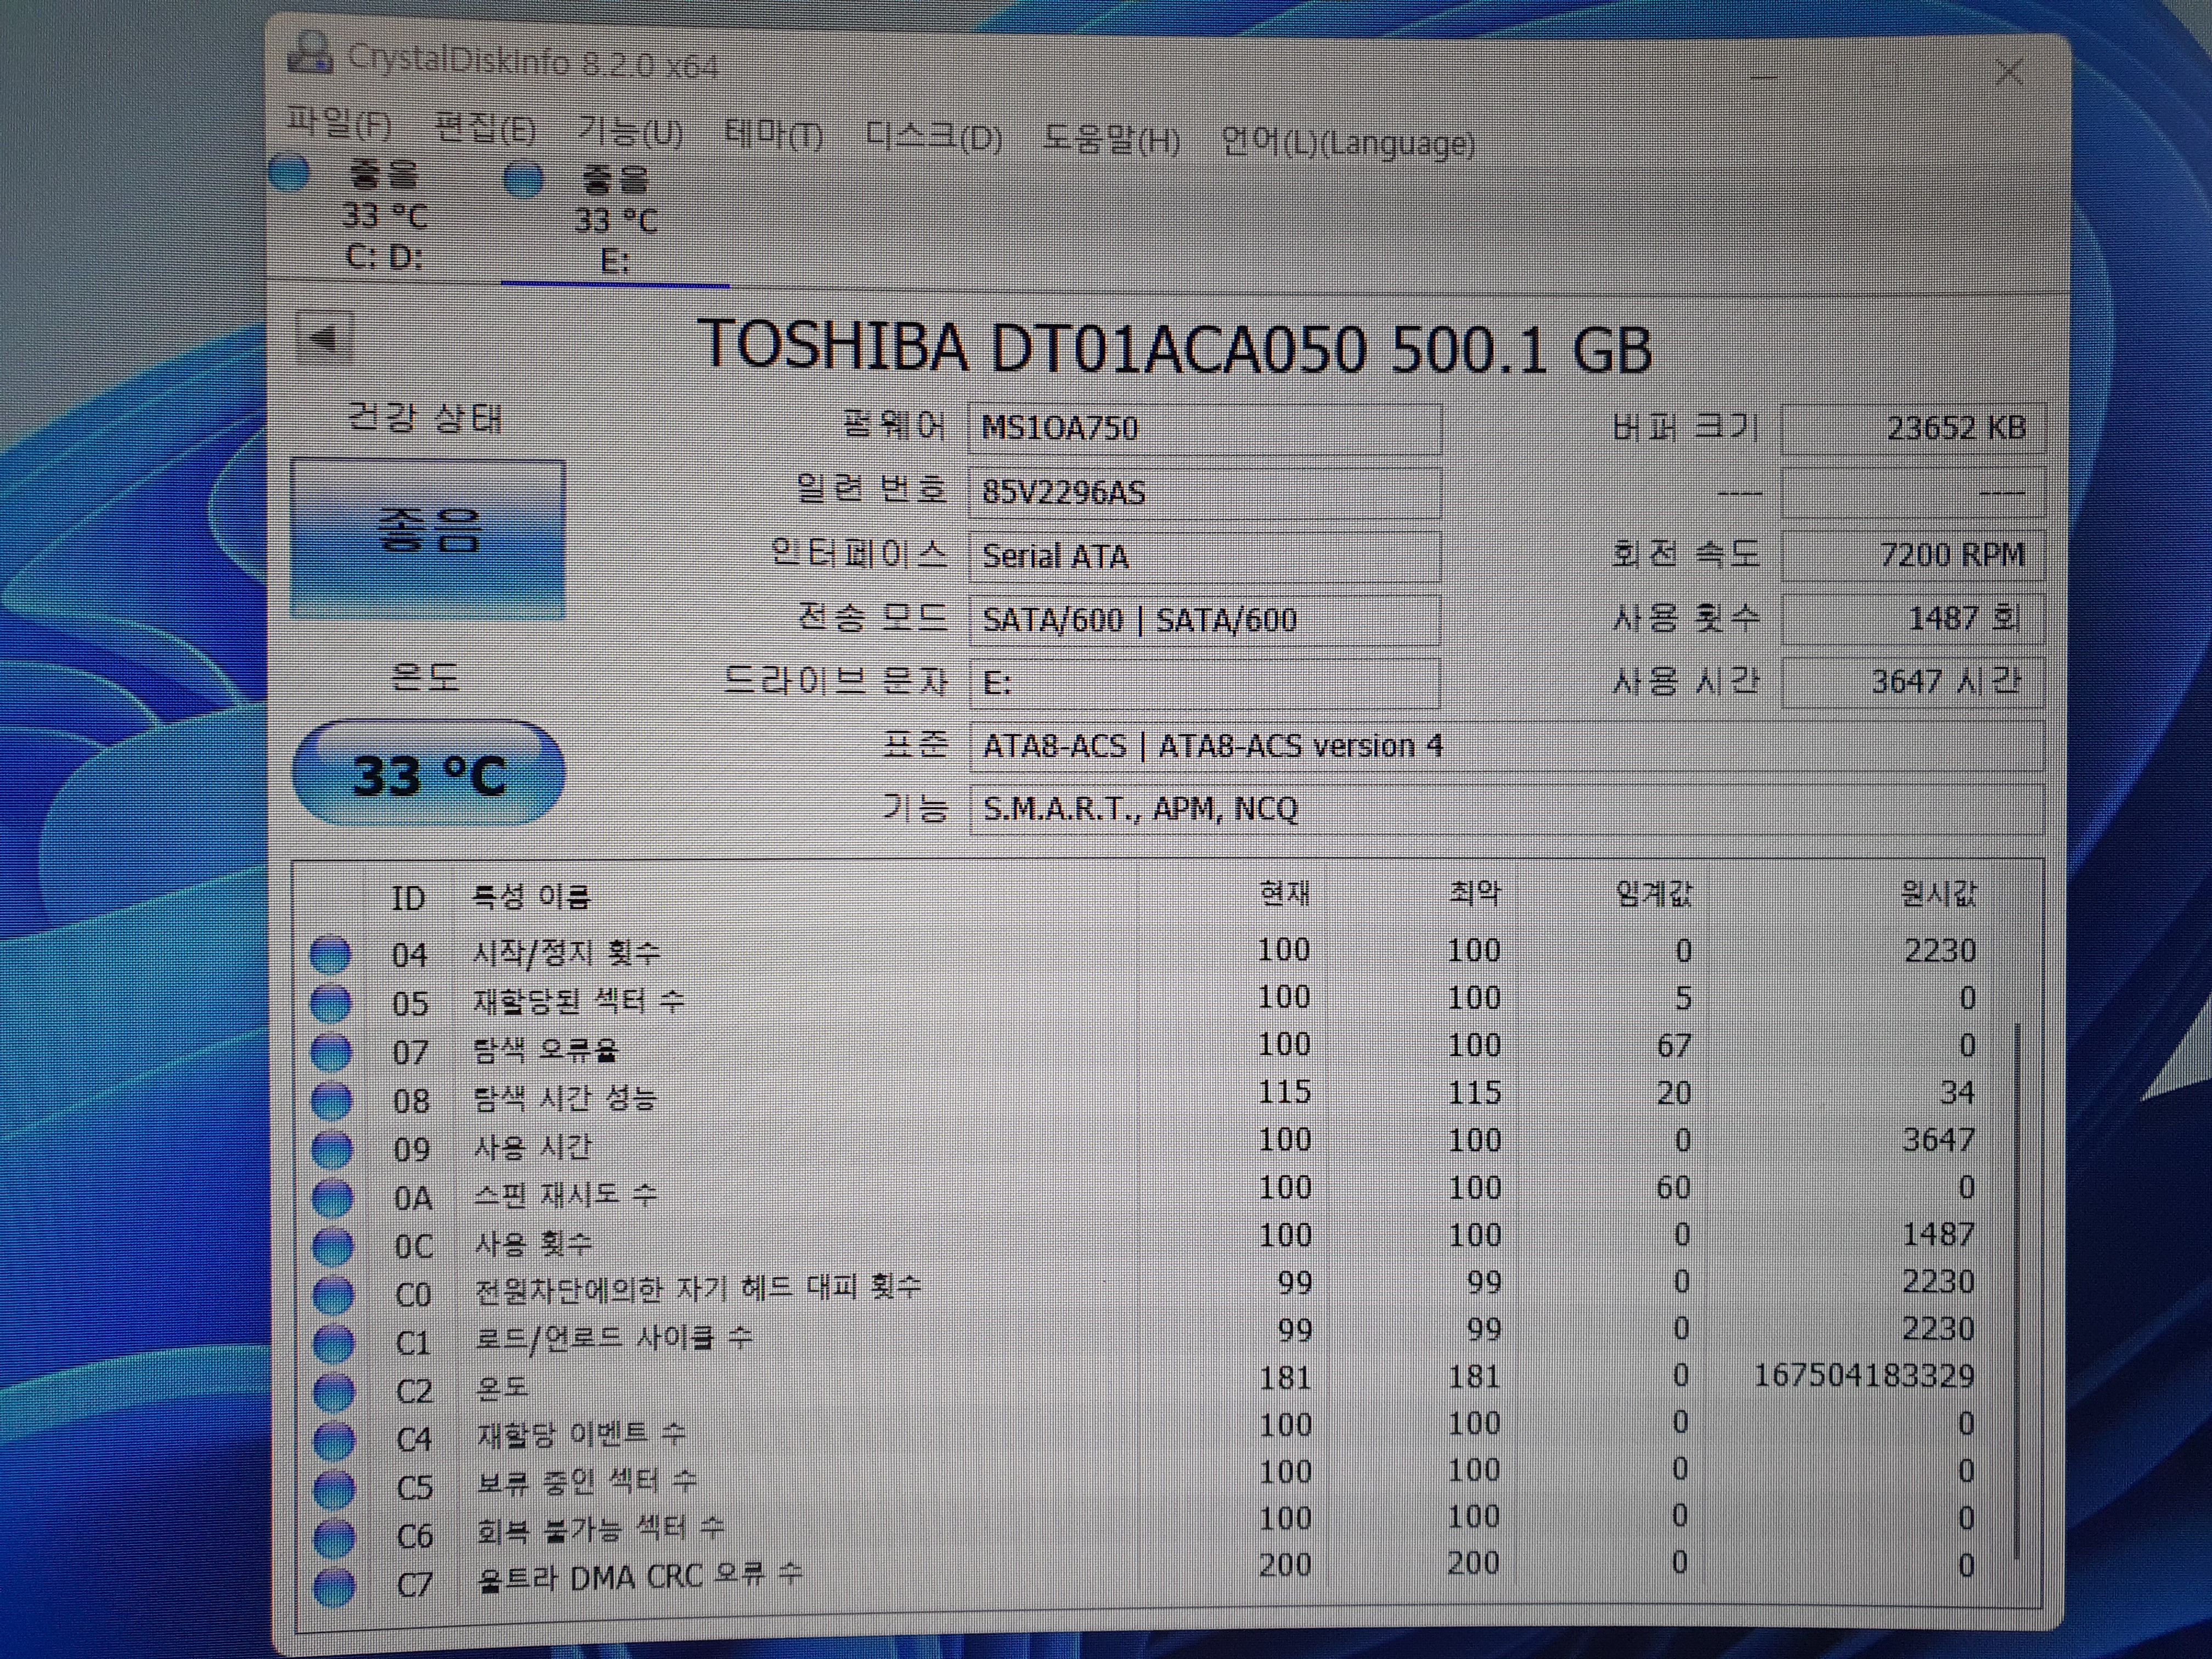Open the 파일(F) menu
Viewport: 2212px width, 1659px height.
click(339, 124)
